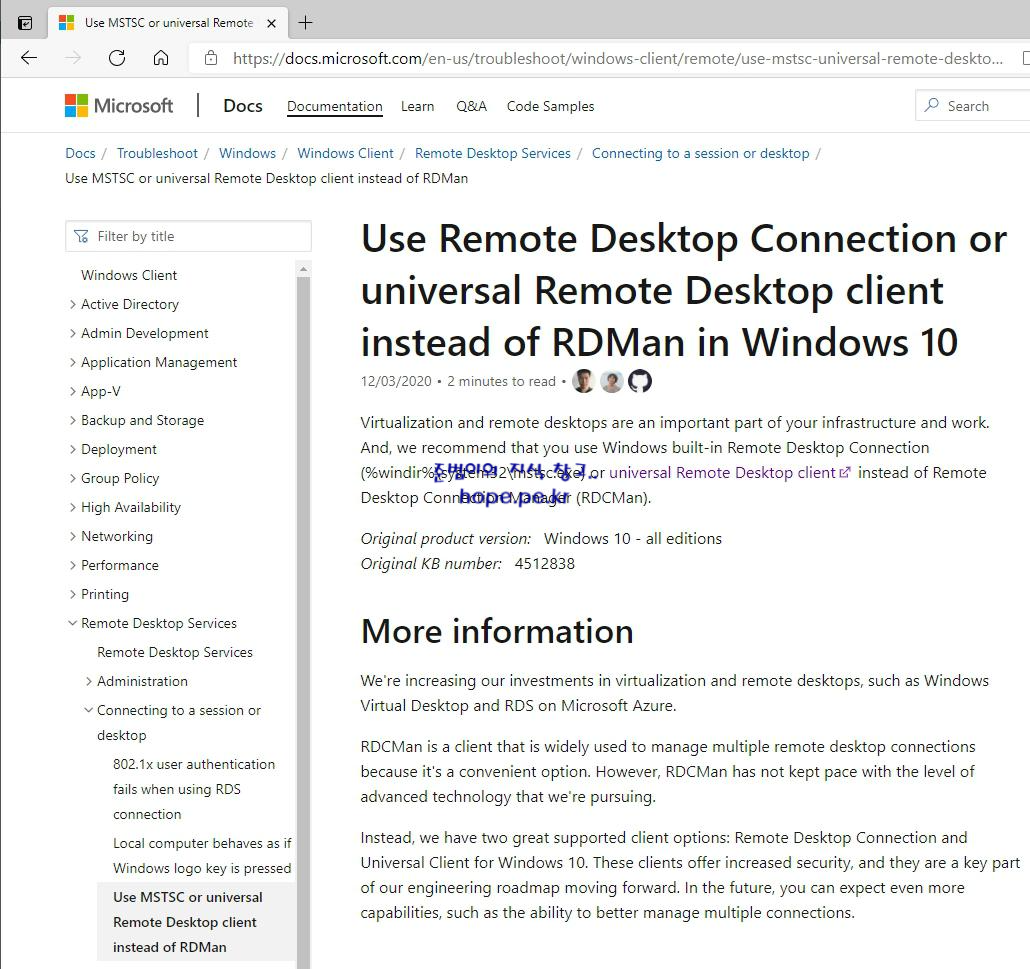
Task: Open the Learn nav item
Action: coord(417,106)
